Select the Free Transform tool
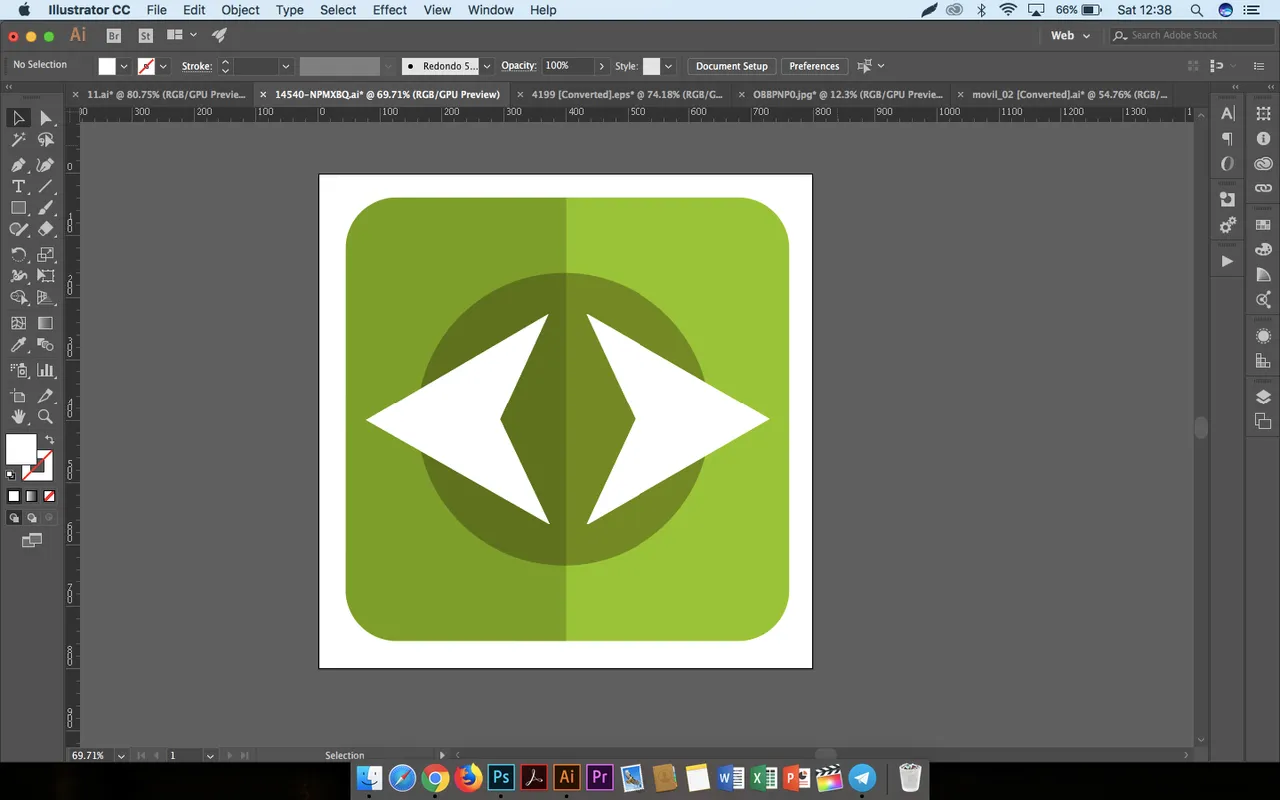This screenshot has width=1280, height=800. click(46, 276)
